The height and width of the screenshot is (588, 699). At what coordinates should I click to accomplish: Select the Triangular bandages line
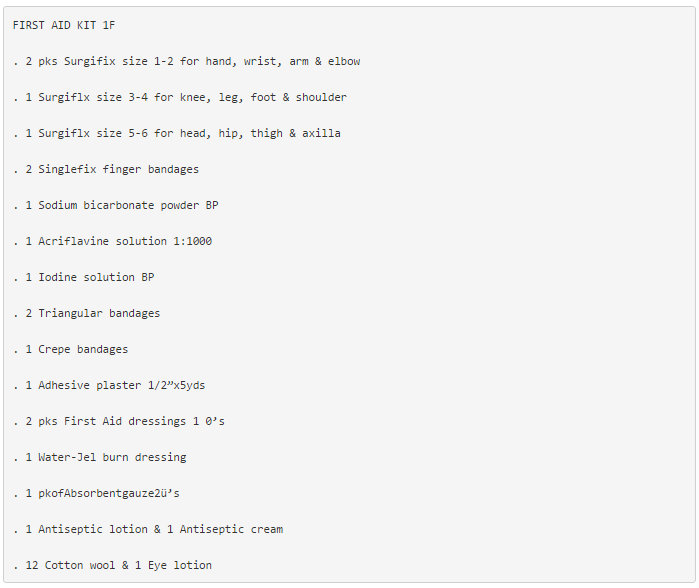tap(86, 314)
